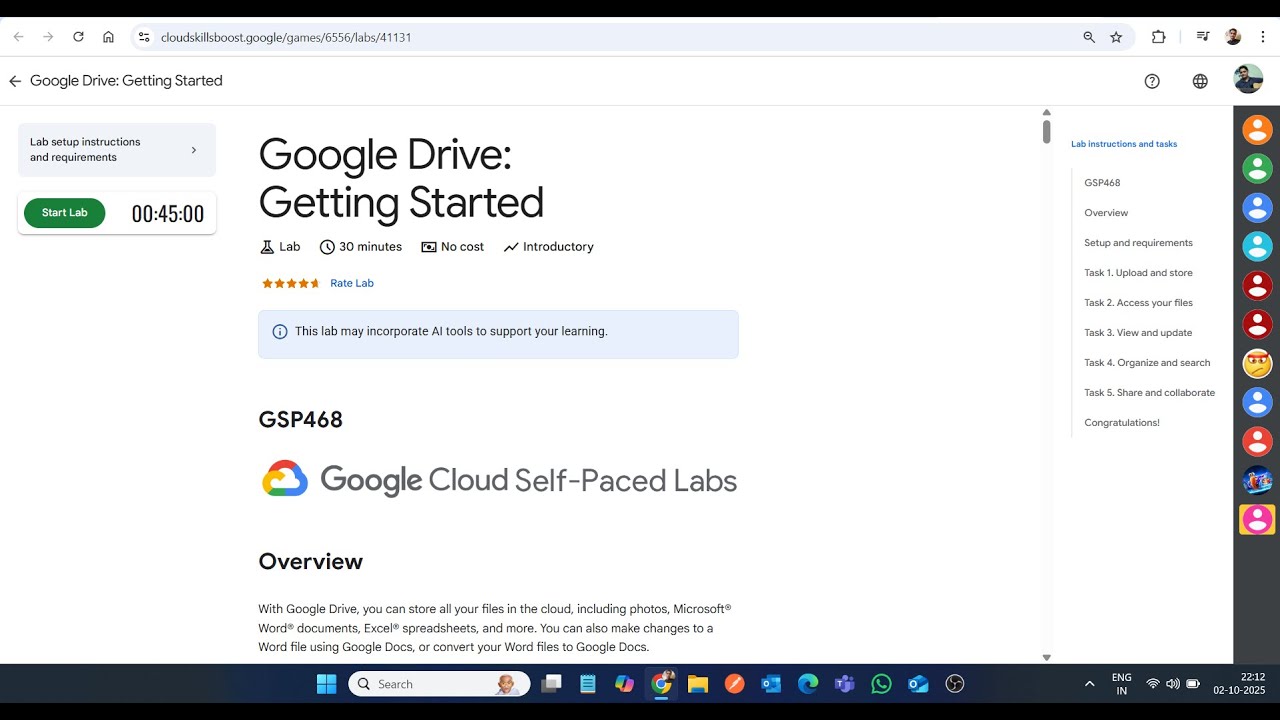Click the page scrollbar down arrow
This screenshot has height=720, width=1280.
pos(1047,657)
